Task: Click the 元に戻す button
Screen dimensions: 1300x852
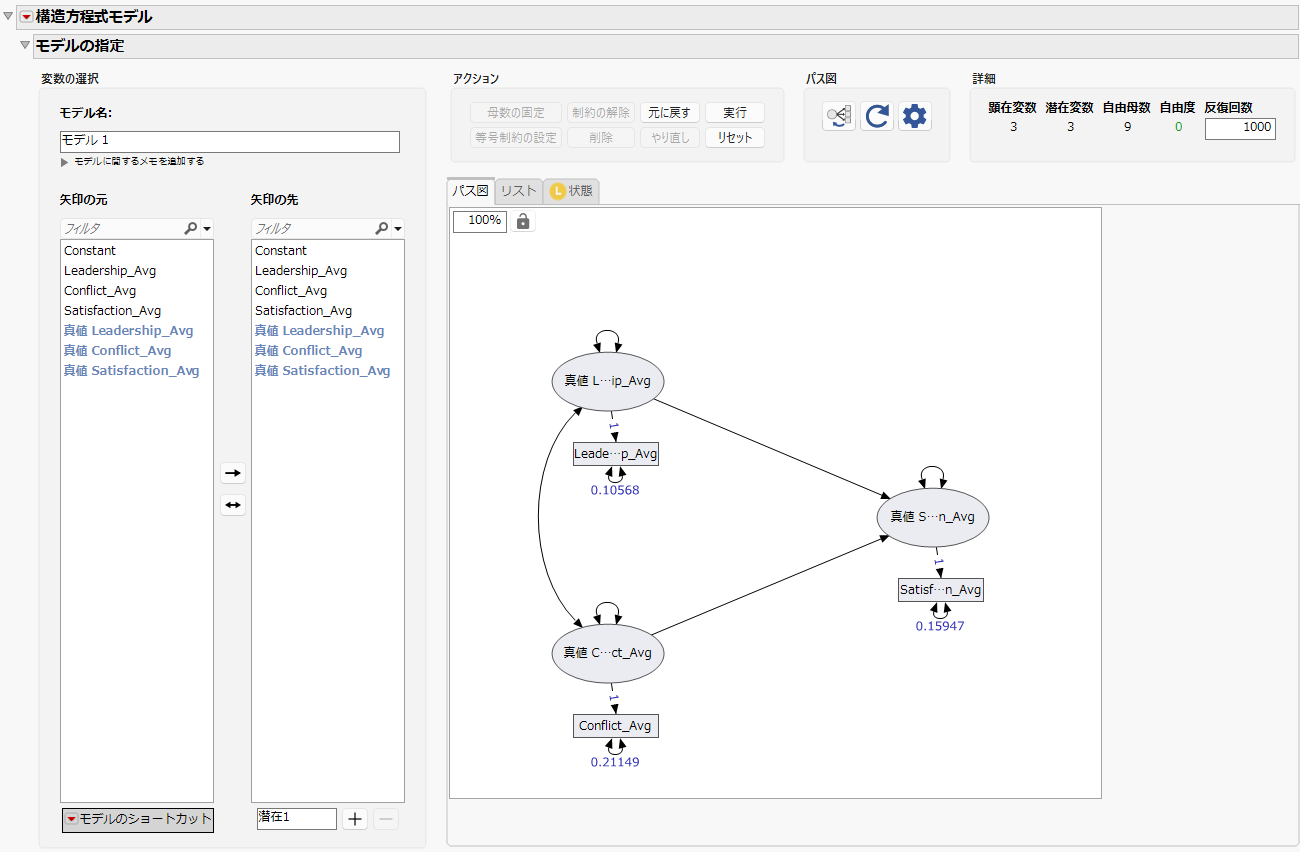Action: click(x=670, y=113)
